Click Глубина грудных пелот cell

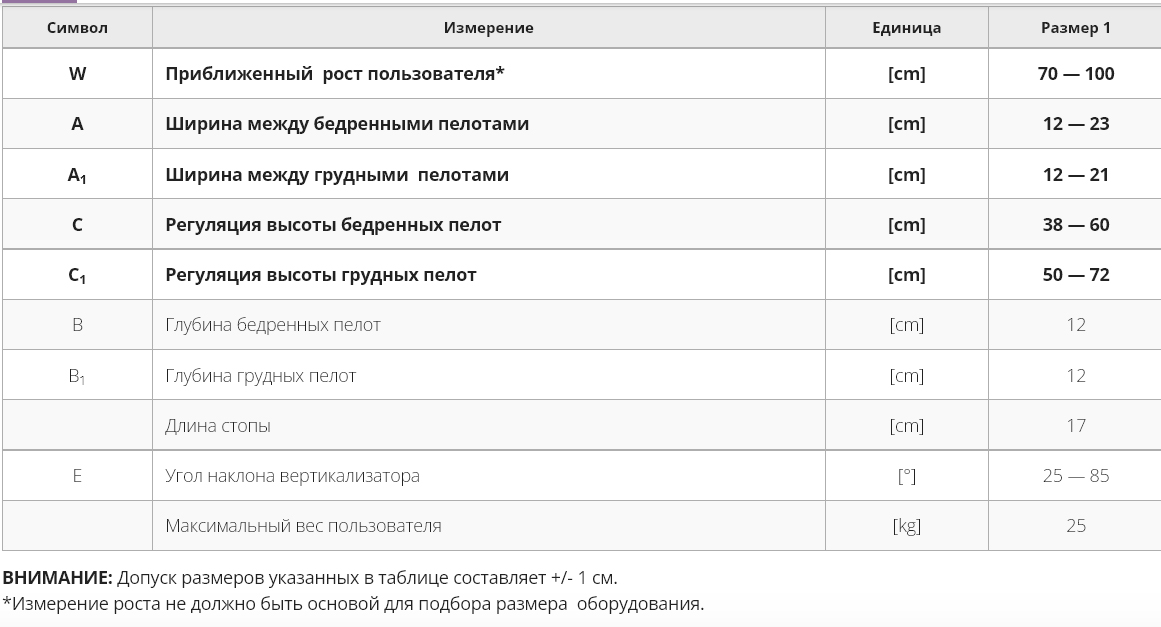(x=489, y=375)
